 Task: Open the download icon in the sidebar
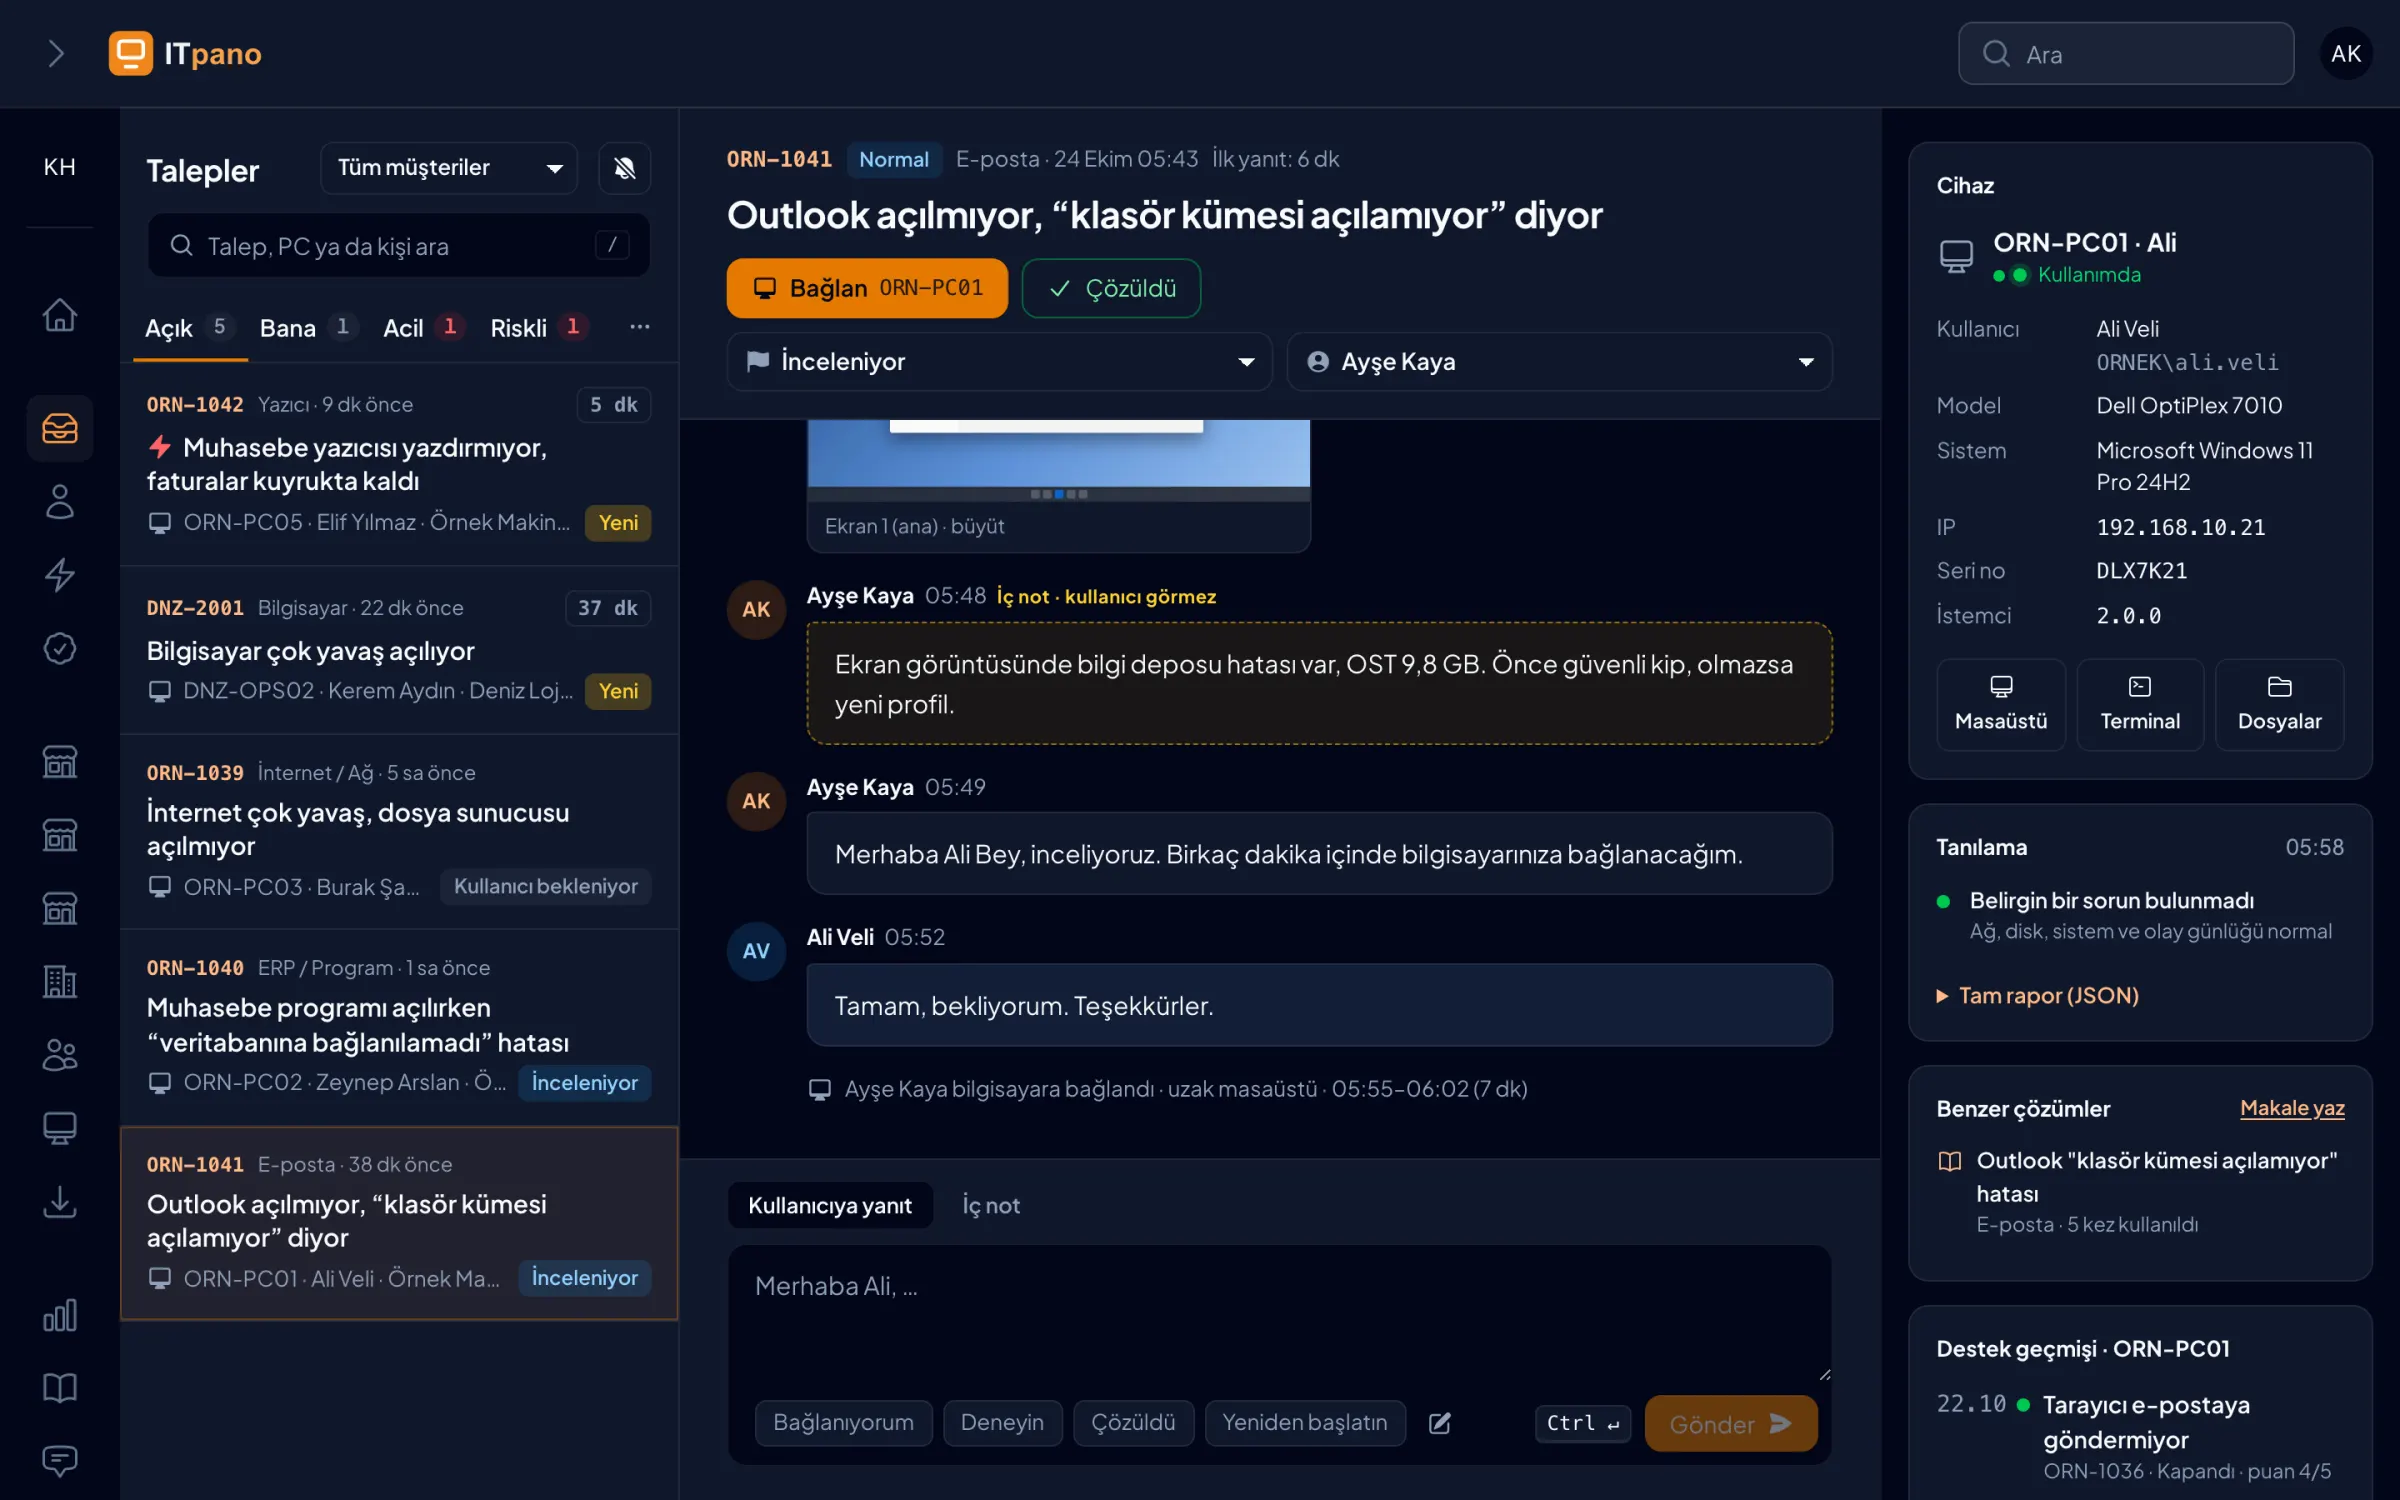[60, 1202]
